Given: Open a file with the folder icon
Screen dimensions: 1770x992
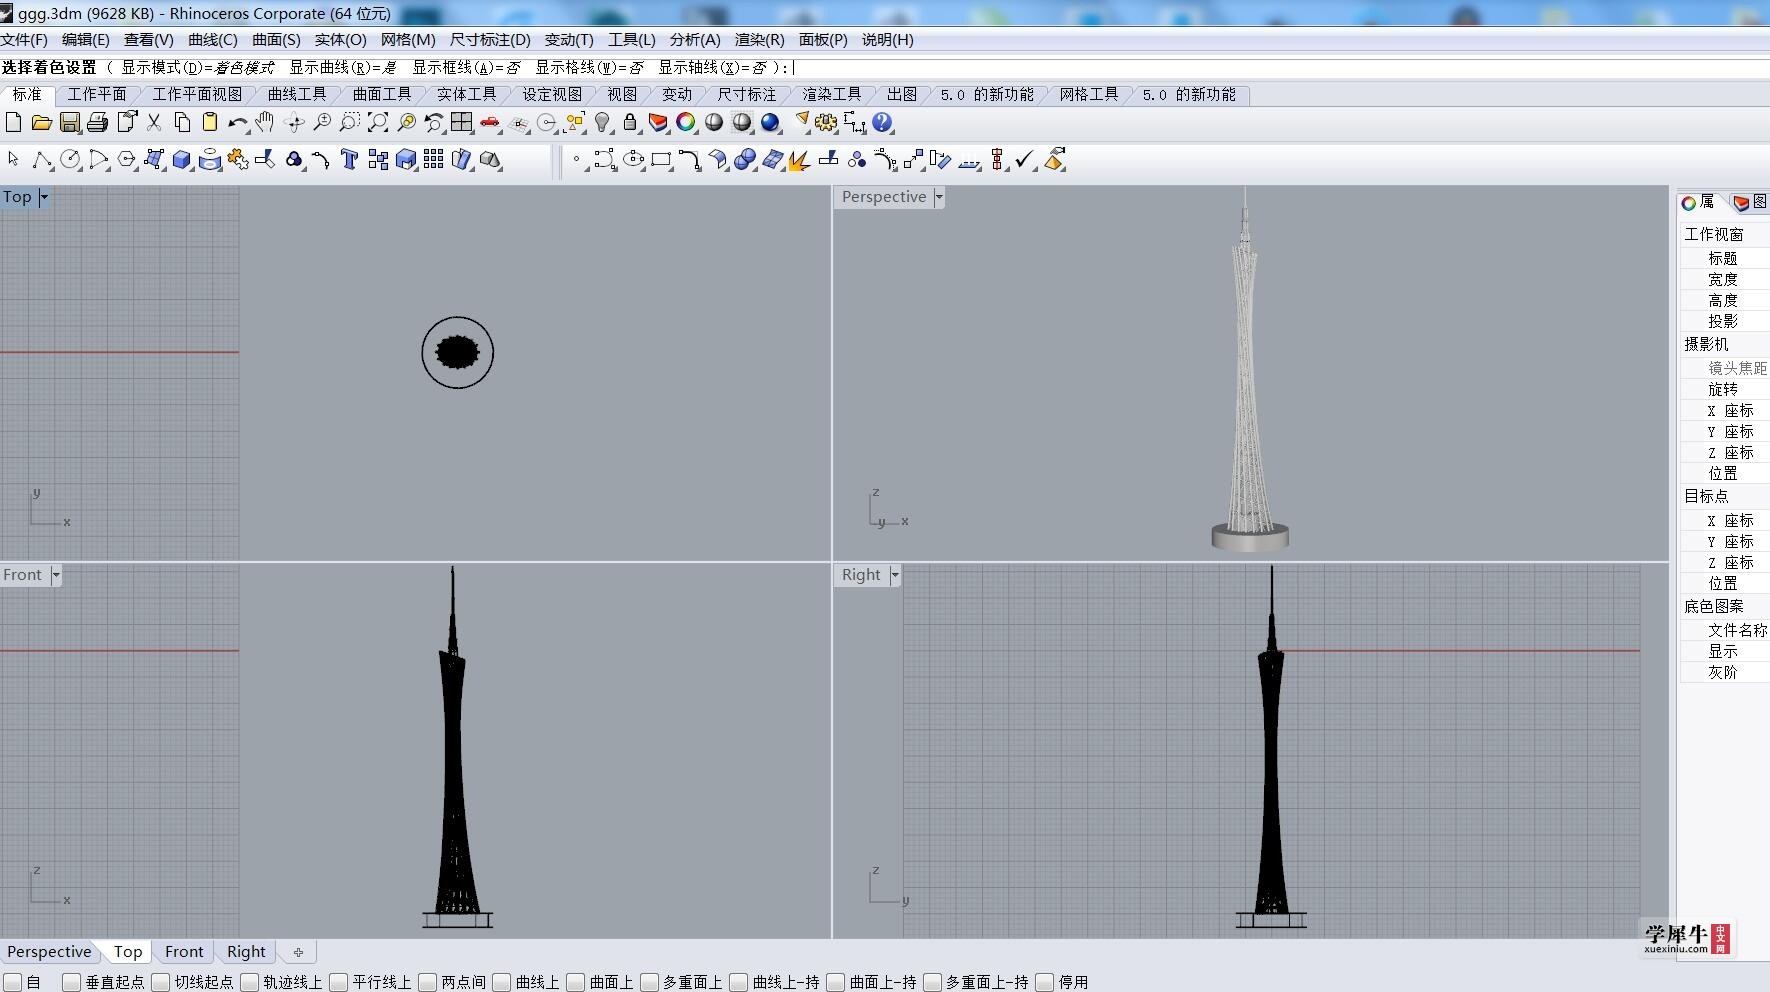Looking at the screenshot, I should point(41,122).
